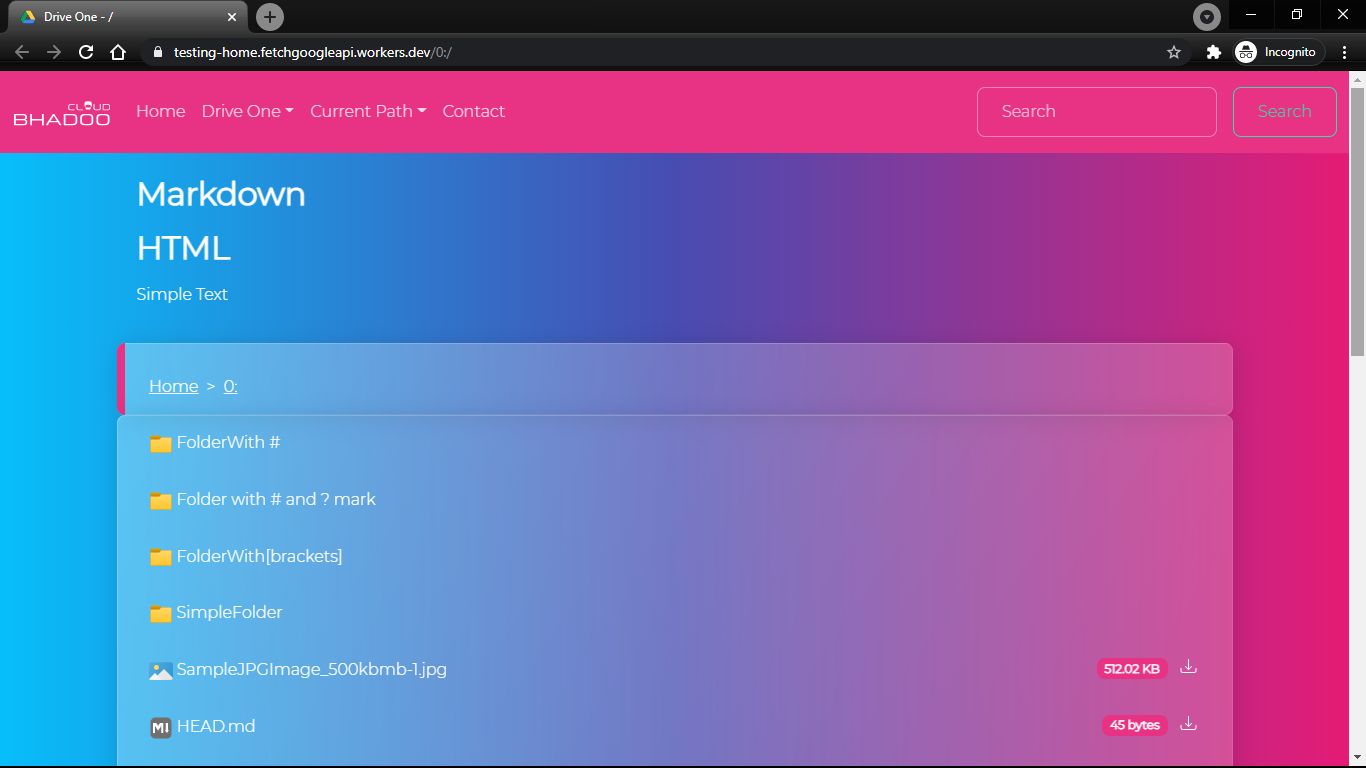Viewport: 1366px width, 768px height.
Task: Open the FolderWith[brackets] folder
Action: point(259,556)
